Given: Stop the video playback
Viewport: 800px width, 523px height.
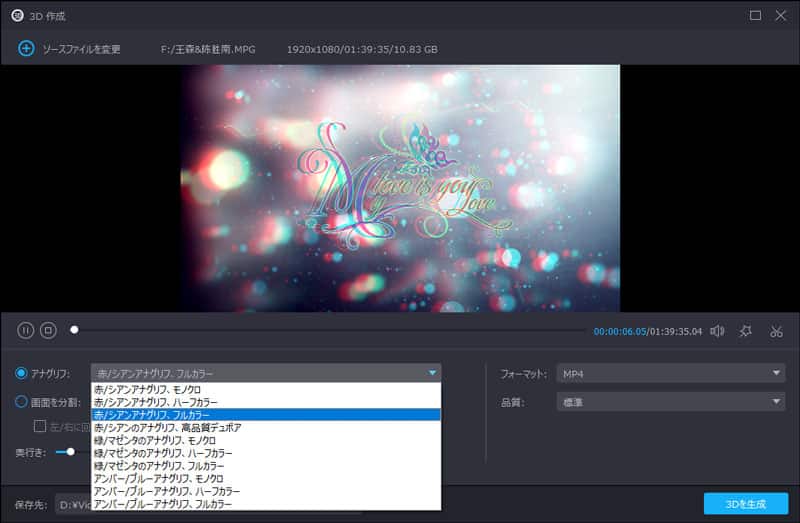Looking at the screenshot, I should [48, 331].
